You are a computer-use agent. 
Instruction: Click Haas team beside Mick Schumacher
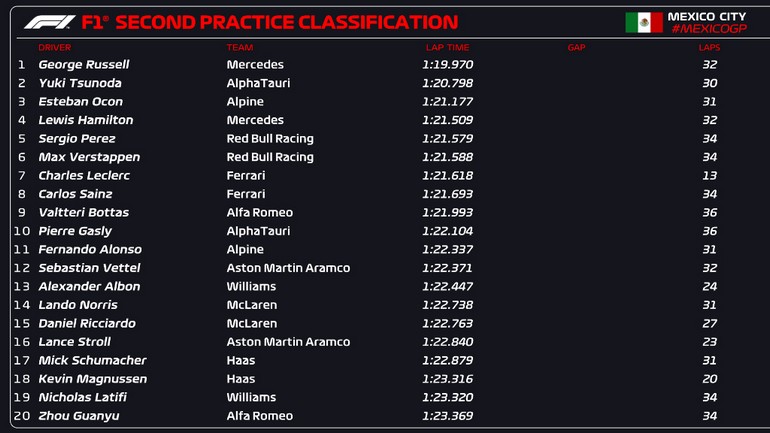pos(241,360)
